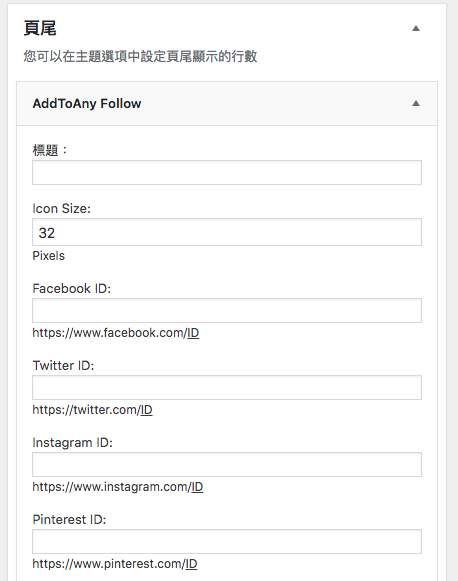Image resolution: width=458 pixels, height=581 pixels.
Task: Focus the 標題 text field
Action: pos(227,172)
